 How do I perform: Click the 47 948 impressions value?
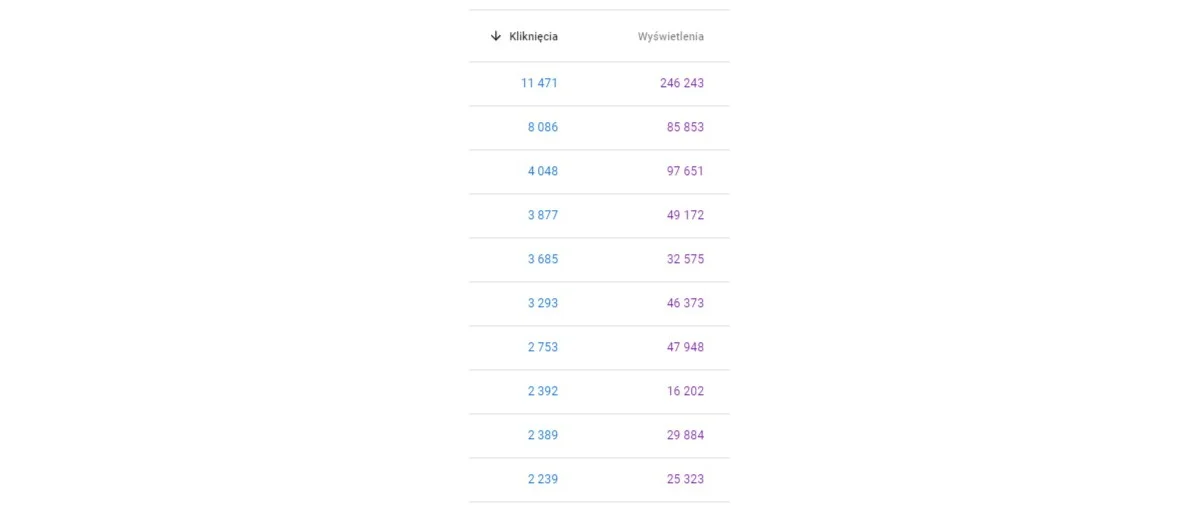[x=685, y=347]
